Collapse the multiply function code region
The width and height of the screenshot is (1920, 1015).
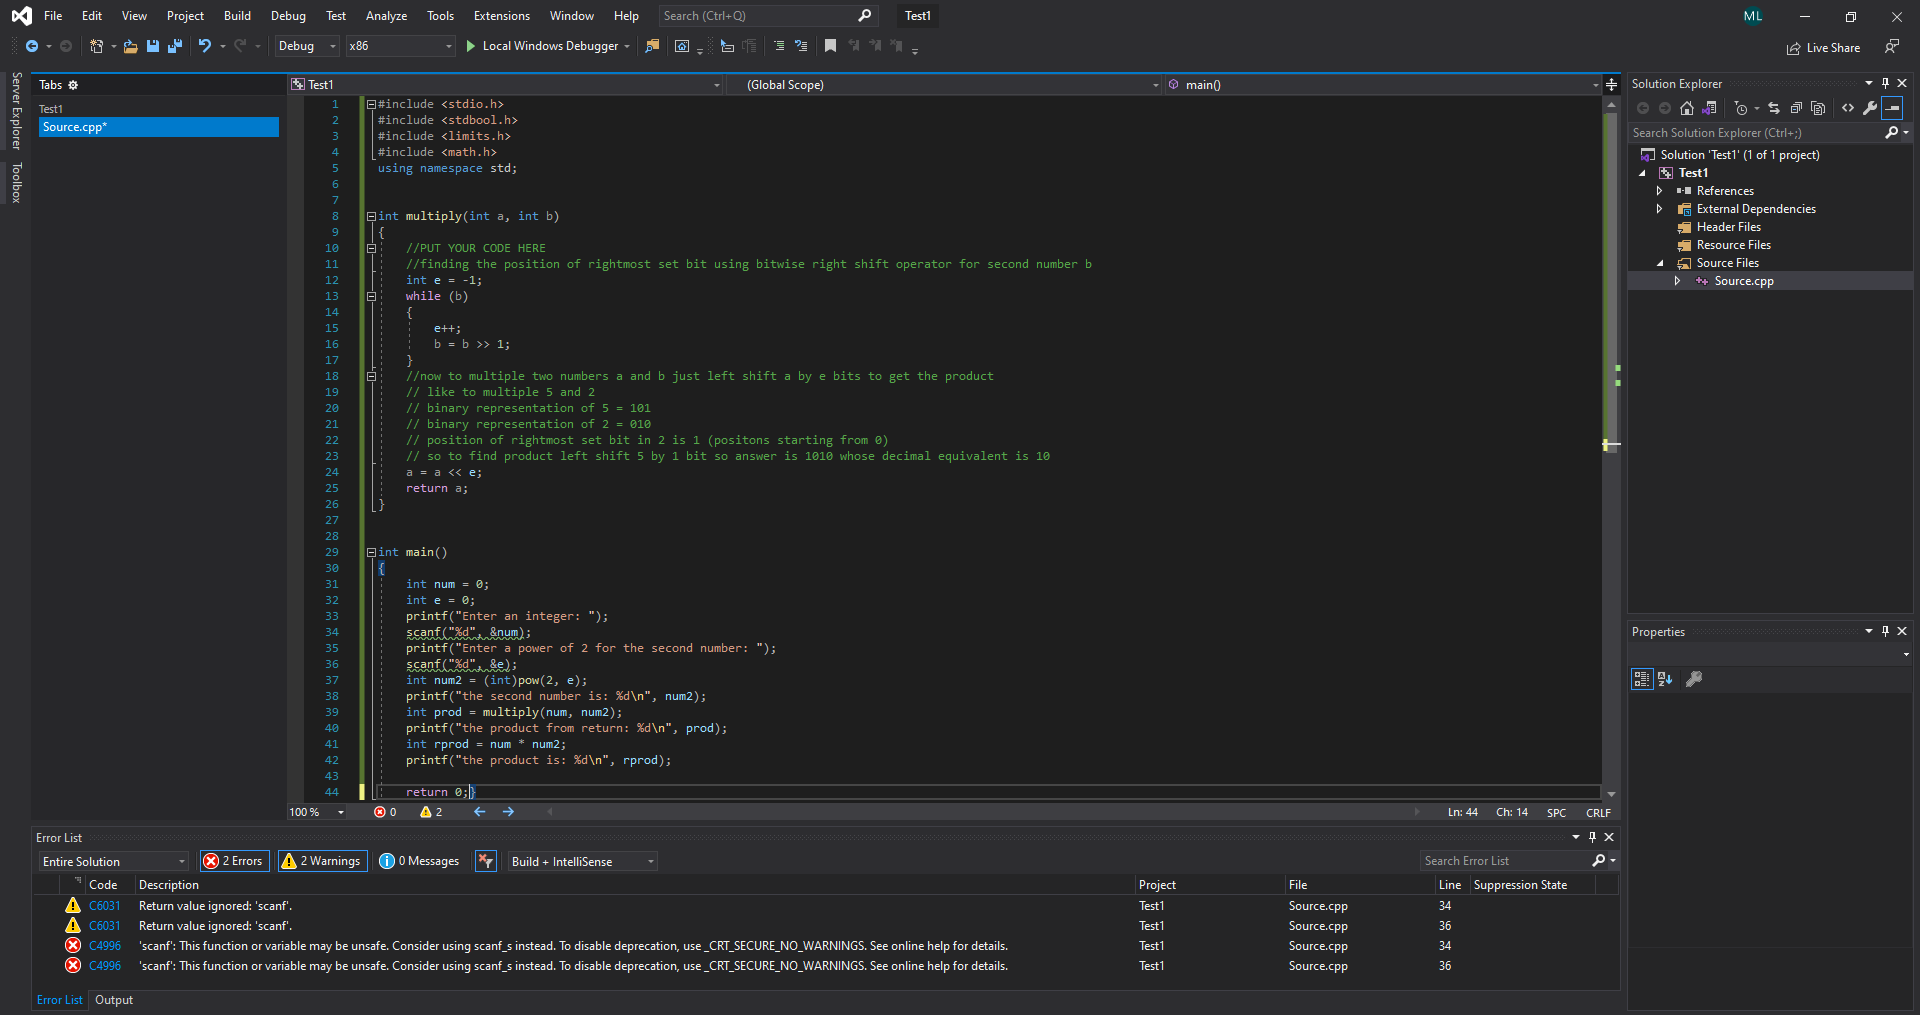pos(370,216)
